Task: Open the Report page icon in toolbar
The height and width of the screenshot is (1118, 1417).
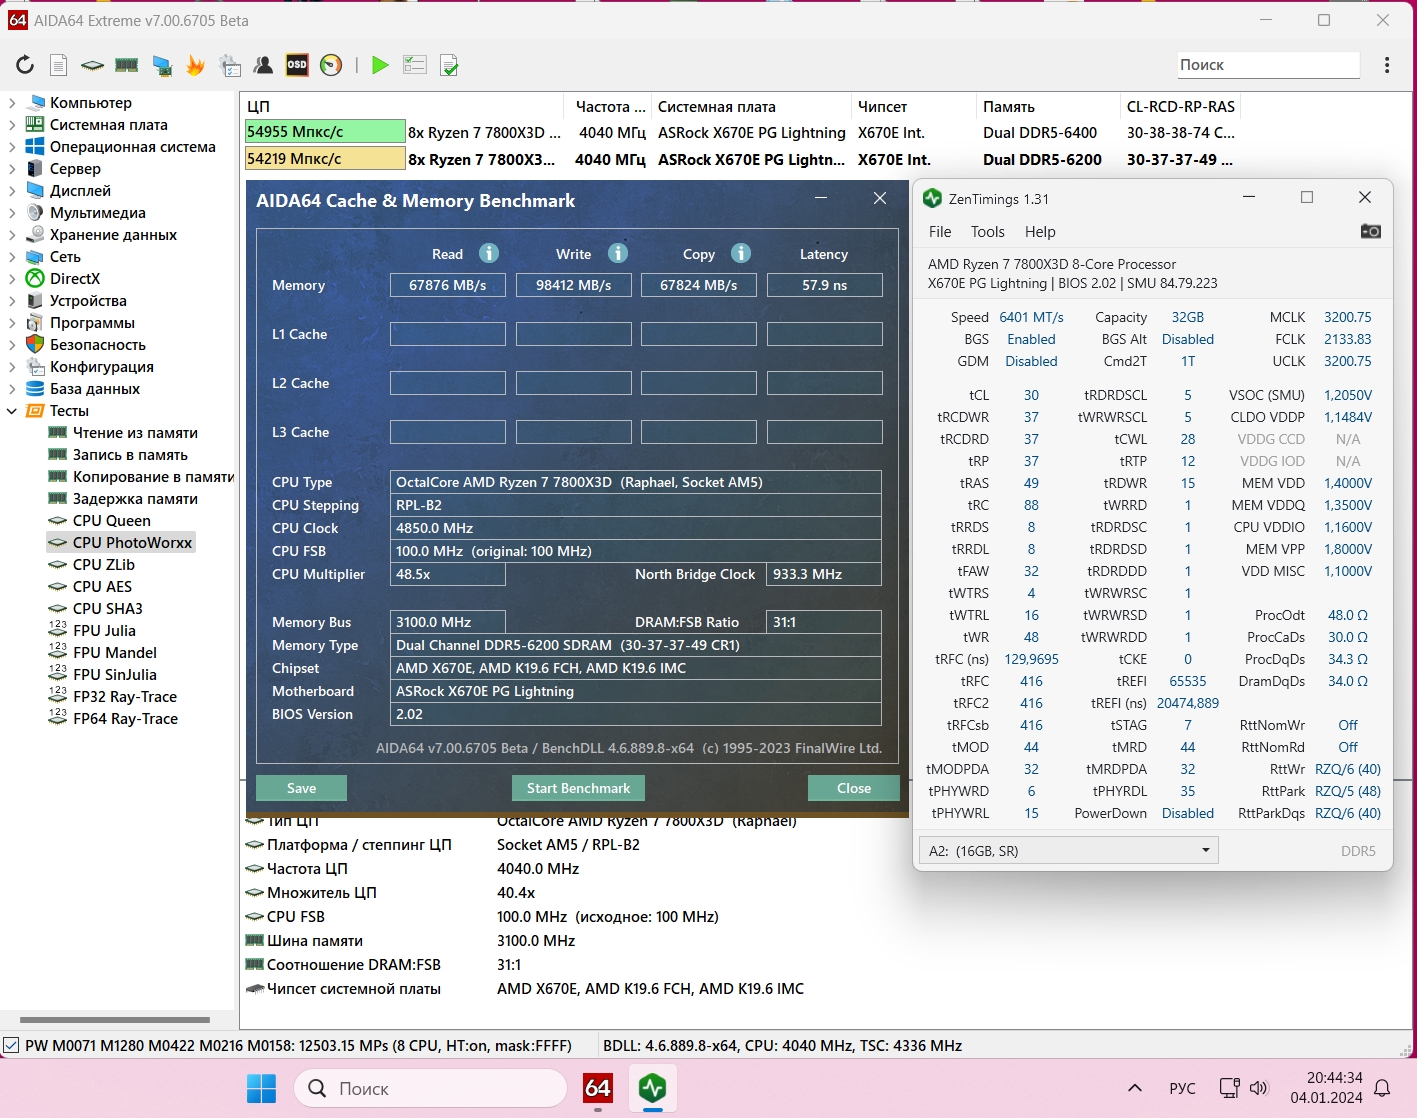Action: pos(59,65)
